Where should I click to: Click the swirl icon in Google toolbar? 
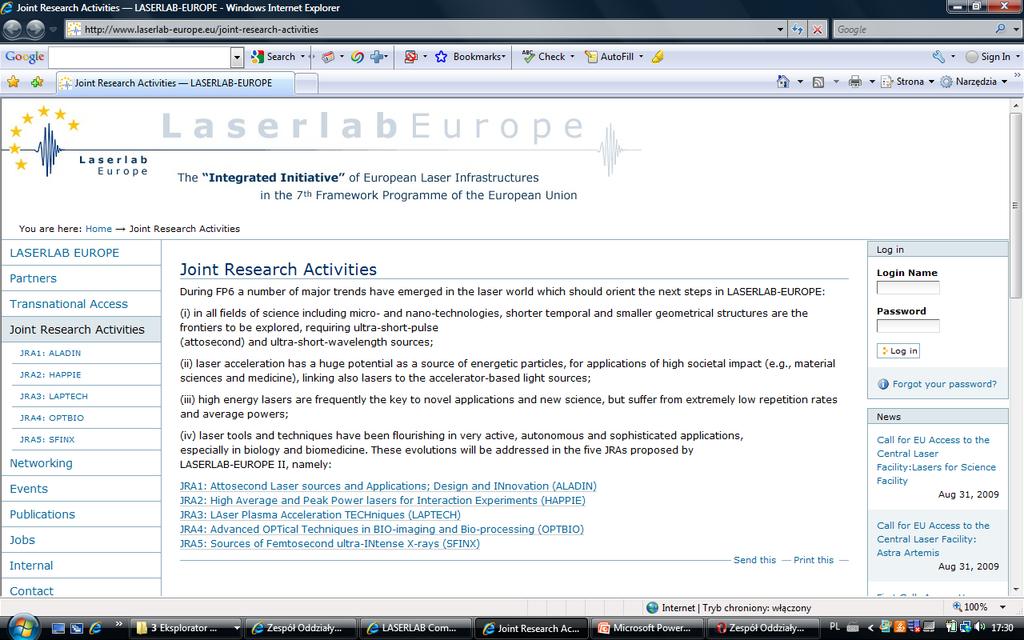pos(357,57)
